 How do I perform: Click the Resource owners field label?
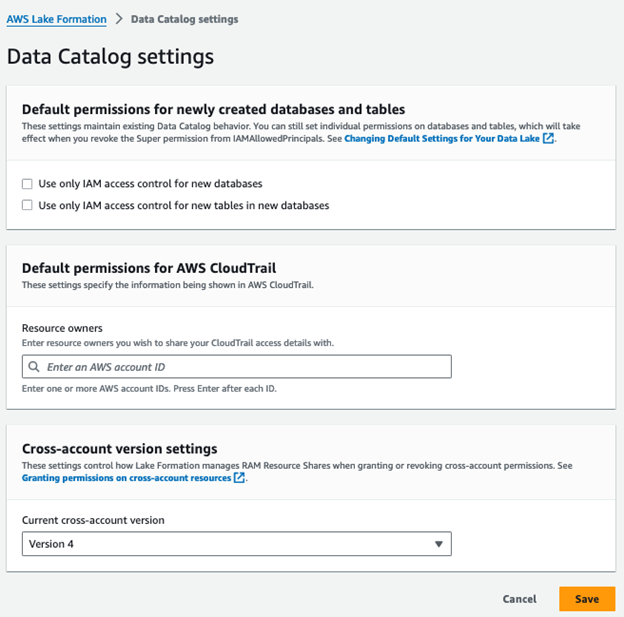click(x=62, y=327)
